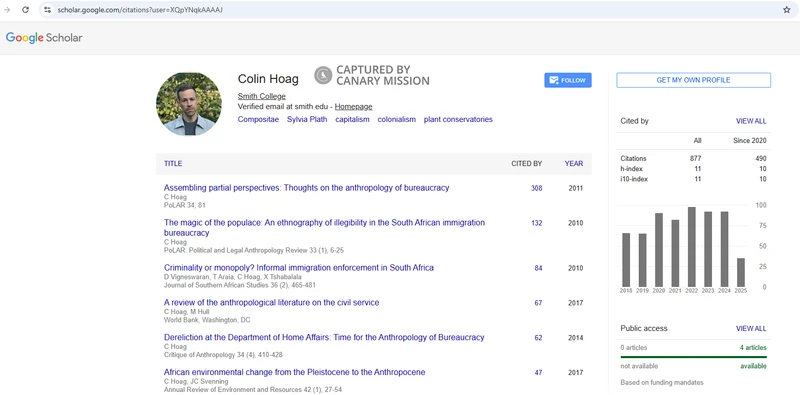Sort publications by Cited By header
This screenshot has height=395, width=800.
527,164
